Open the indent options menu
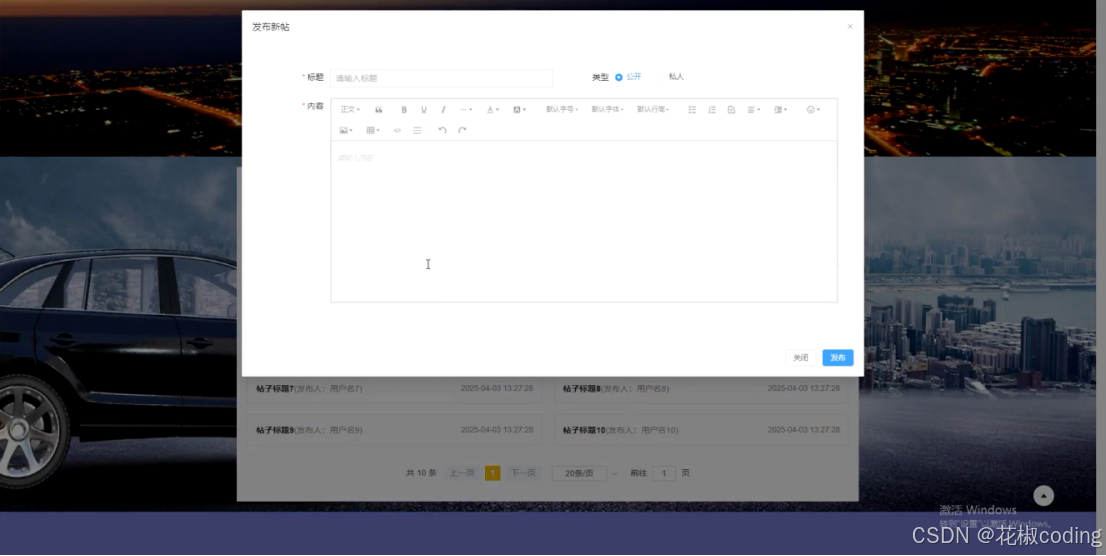Viewport: 1106px width, 556px height. (780, 109)
